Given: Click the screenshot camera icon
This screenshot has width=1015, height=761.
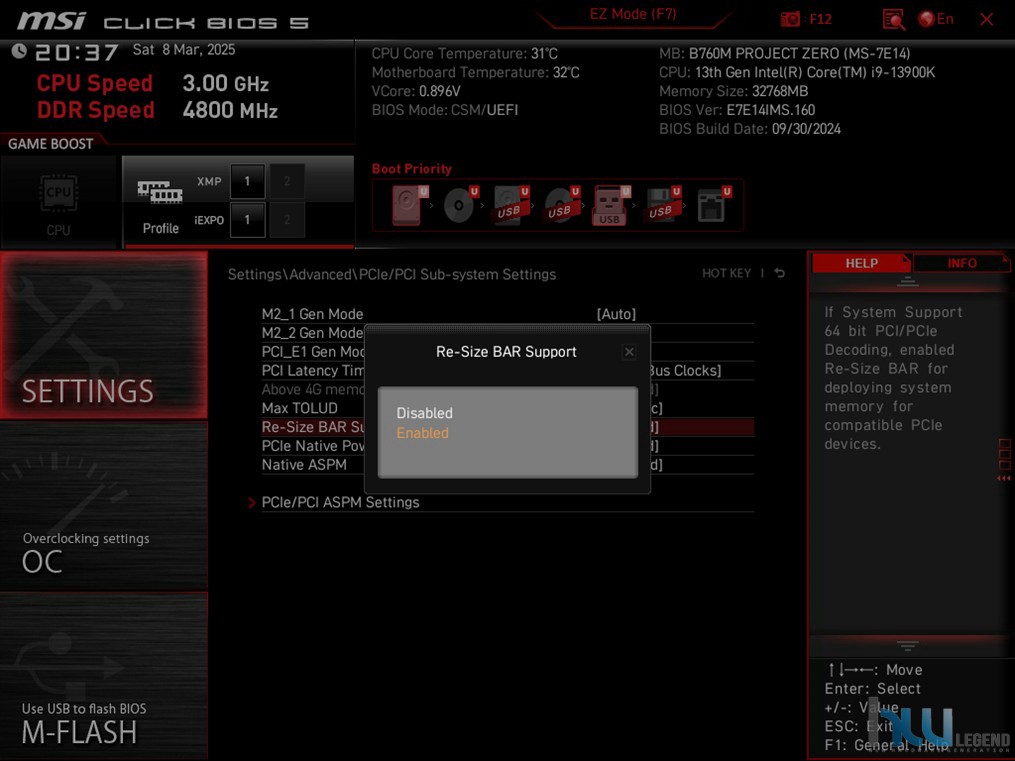Looking at the screenshot, I should coord(790,19).
